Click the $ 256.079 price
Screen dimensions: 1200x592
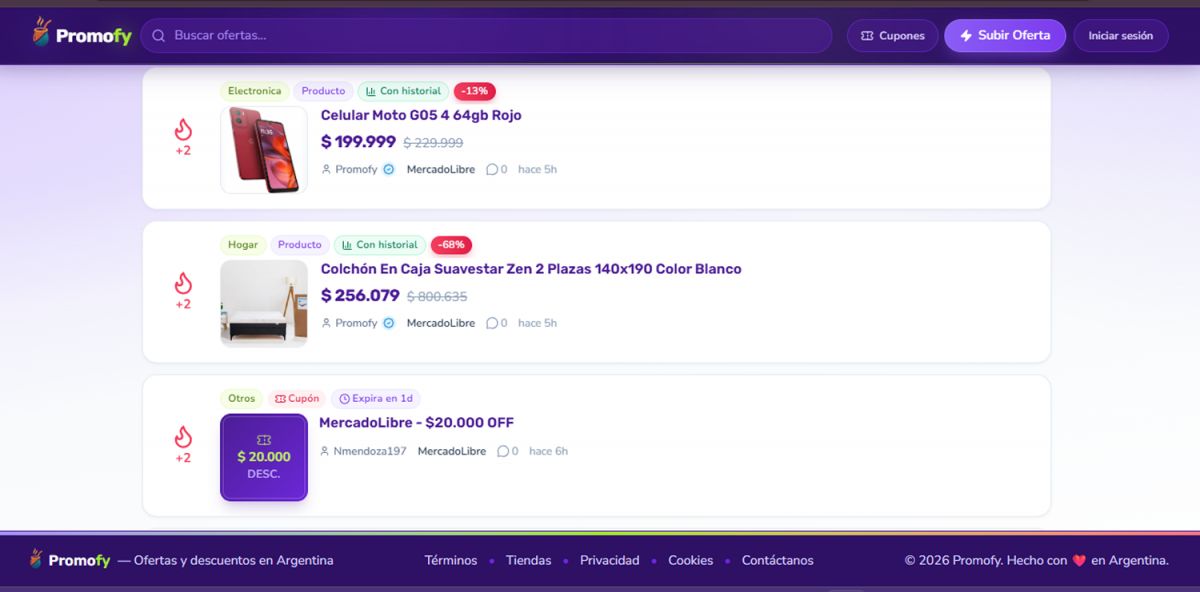pyautogui.click(x=360, y=296)
